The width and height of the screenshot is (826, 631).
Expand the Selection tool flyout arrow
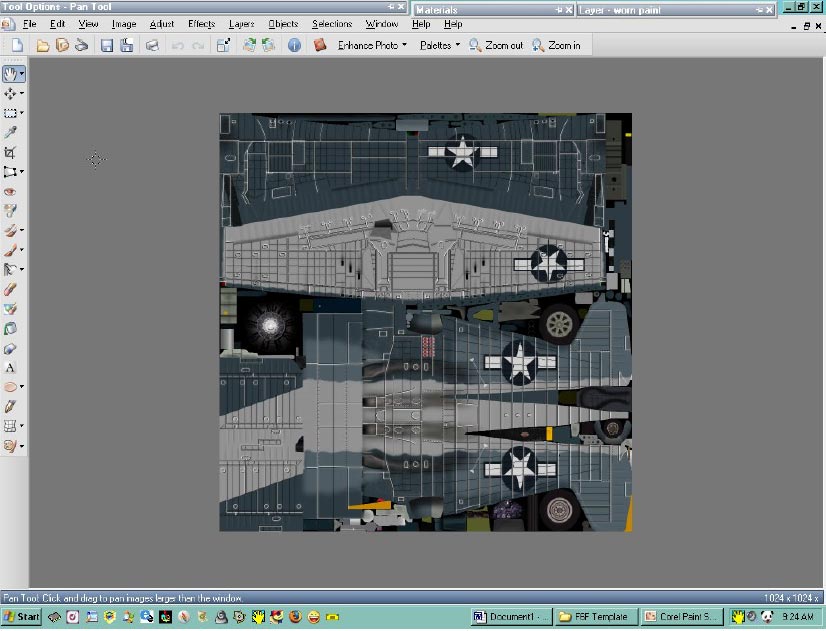tap(22, 113)
